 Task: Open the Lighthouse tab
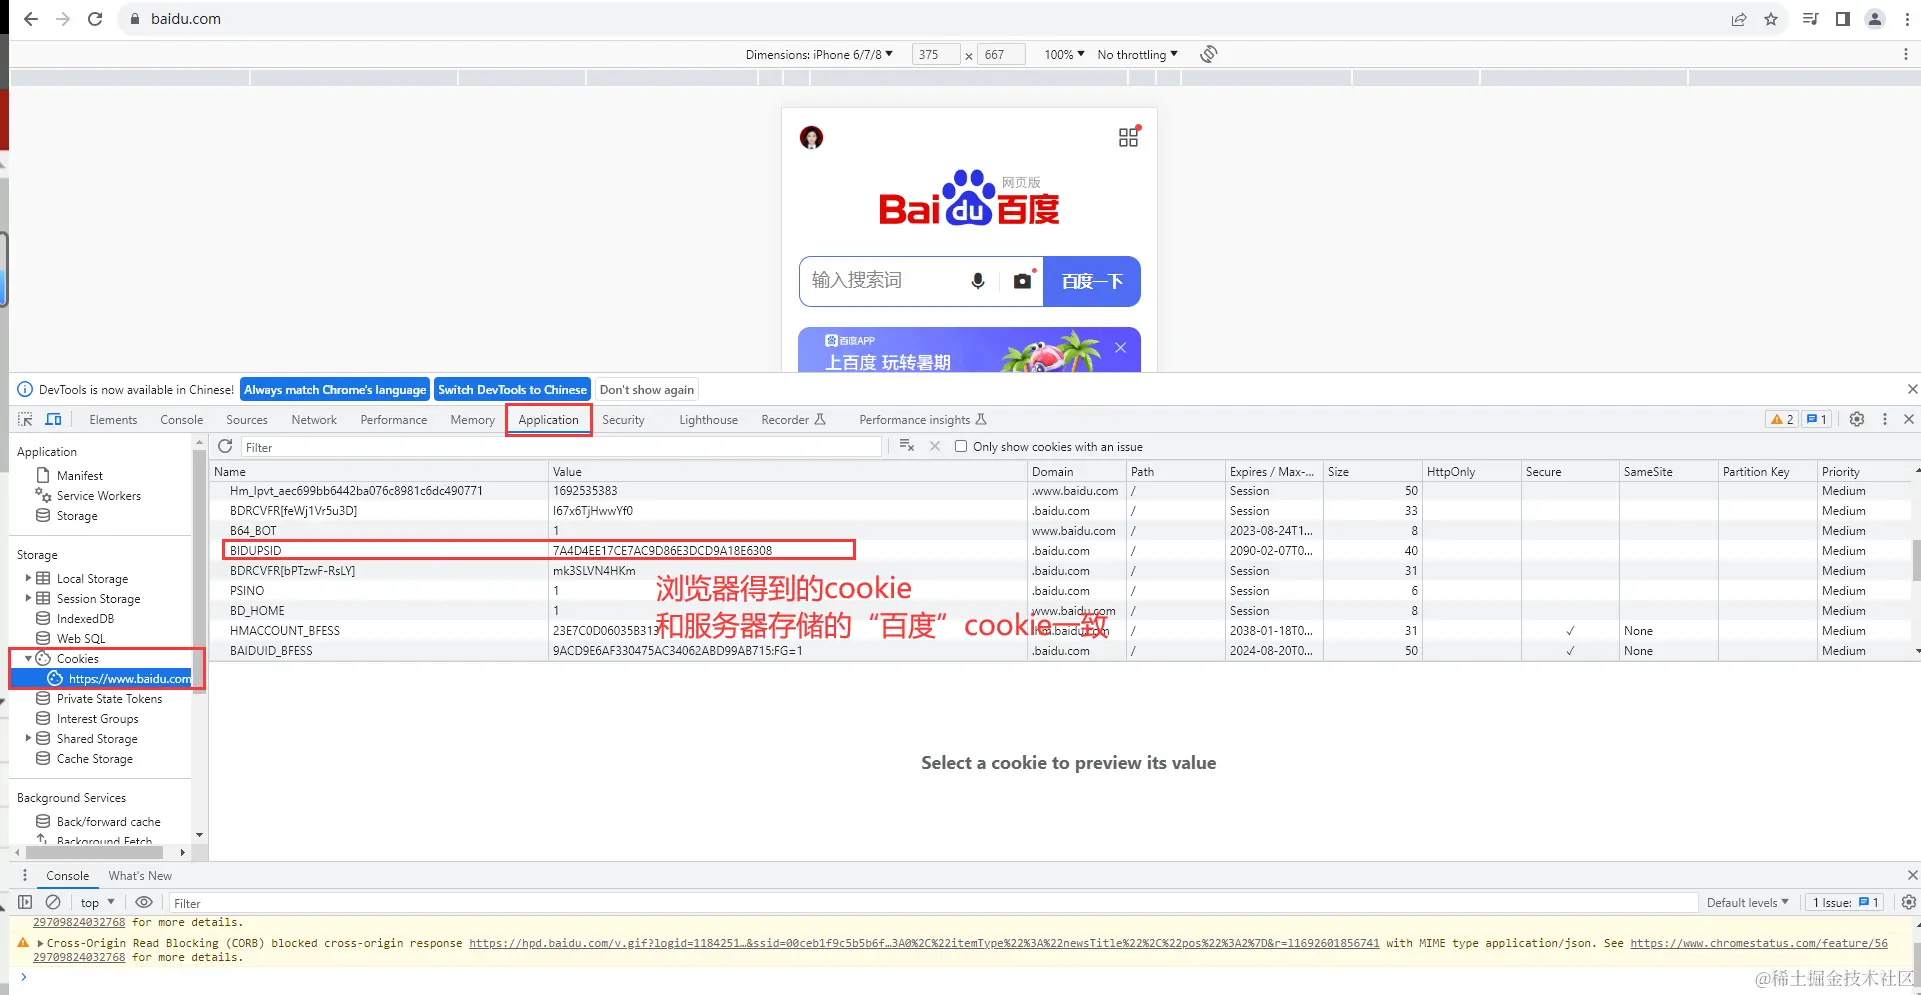708,419
